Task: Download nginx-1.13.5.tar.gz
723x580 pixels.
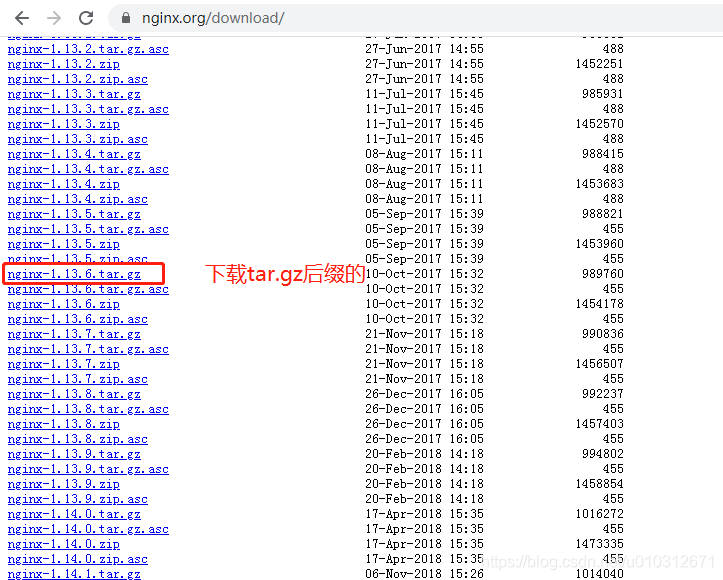Action: (x=74, y=214)
